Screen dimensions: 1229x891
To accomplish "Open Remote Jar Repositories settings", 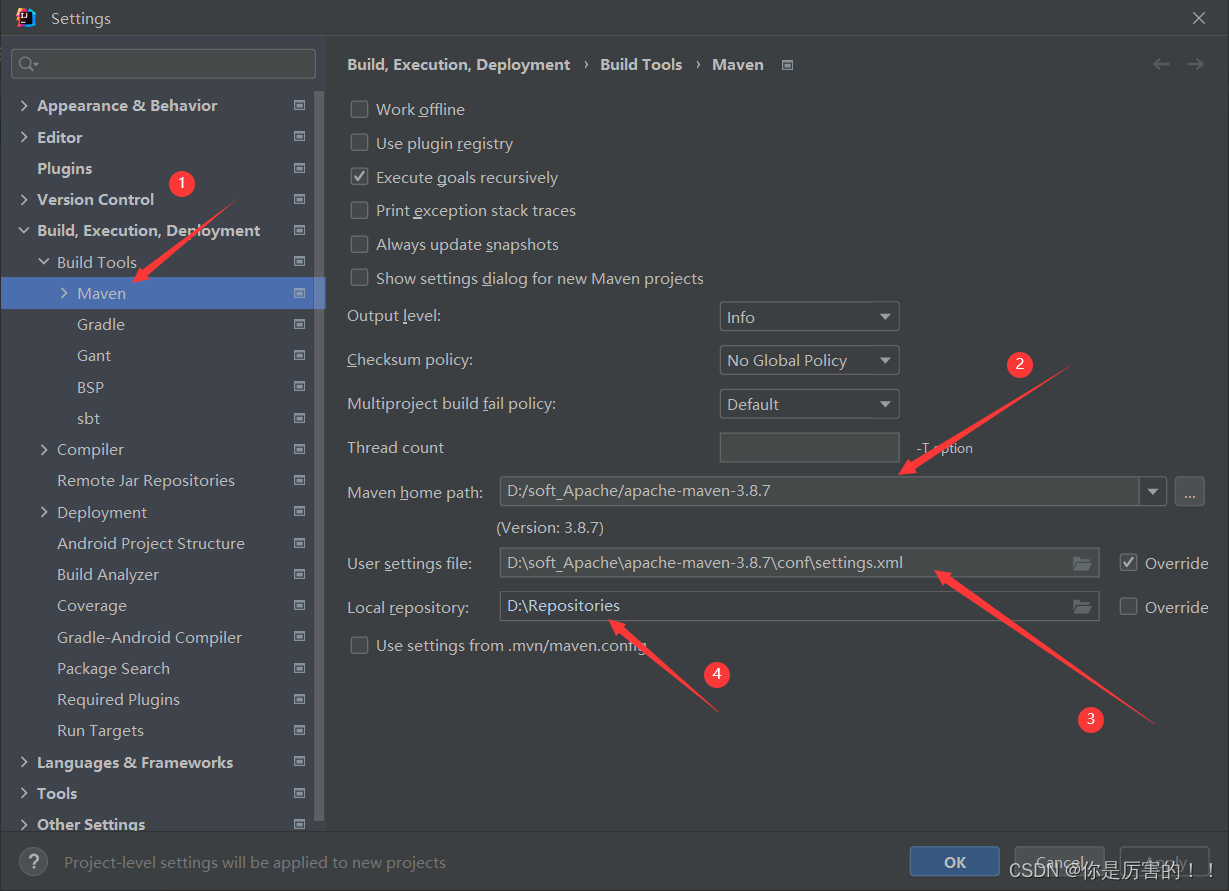I will click(146, 480).
